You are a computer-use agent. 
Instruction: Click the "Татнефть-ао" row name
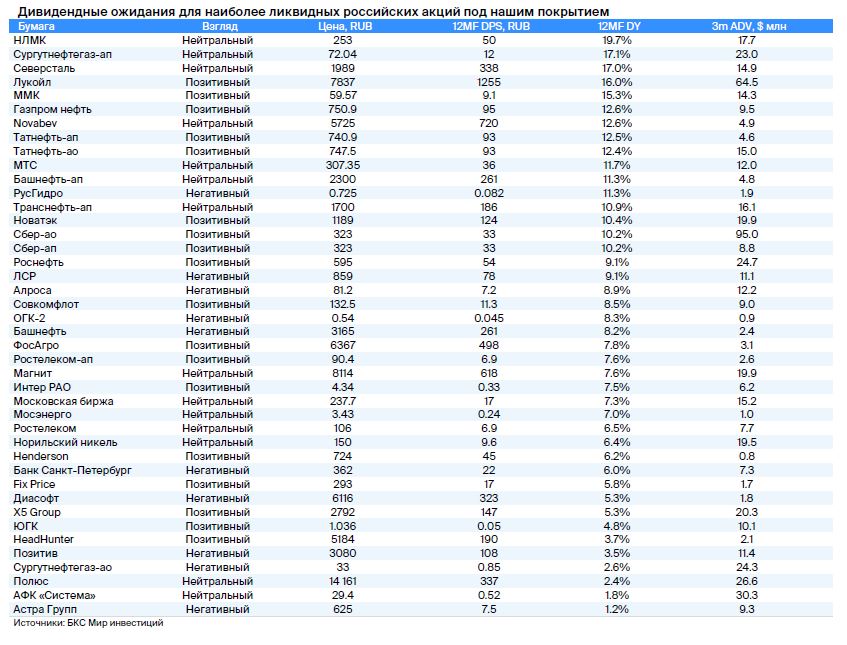click(x=46, y=152)
